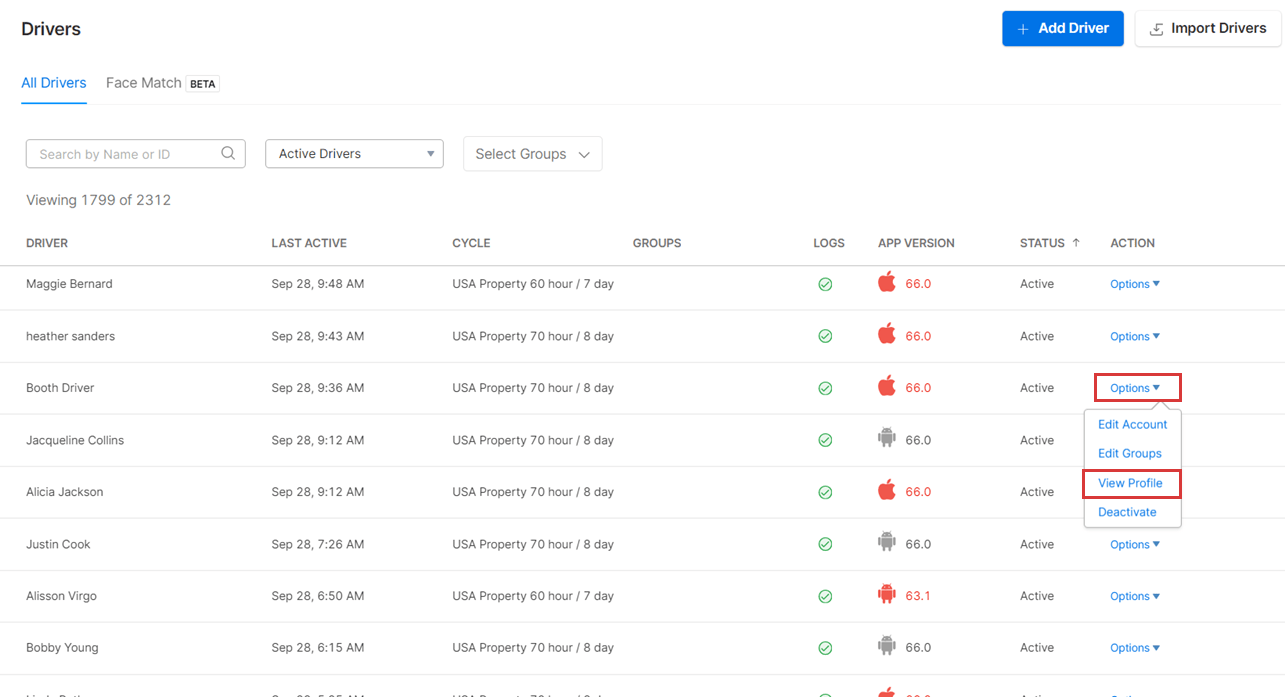Expand the Select Groups dropdown
Viewport: 1285px width, 697px height.
coord(532,153)
